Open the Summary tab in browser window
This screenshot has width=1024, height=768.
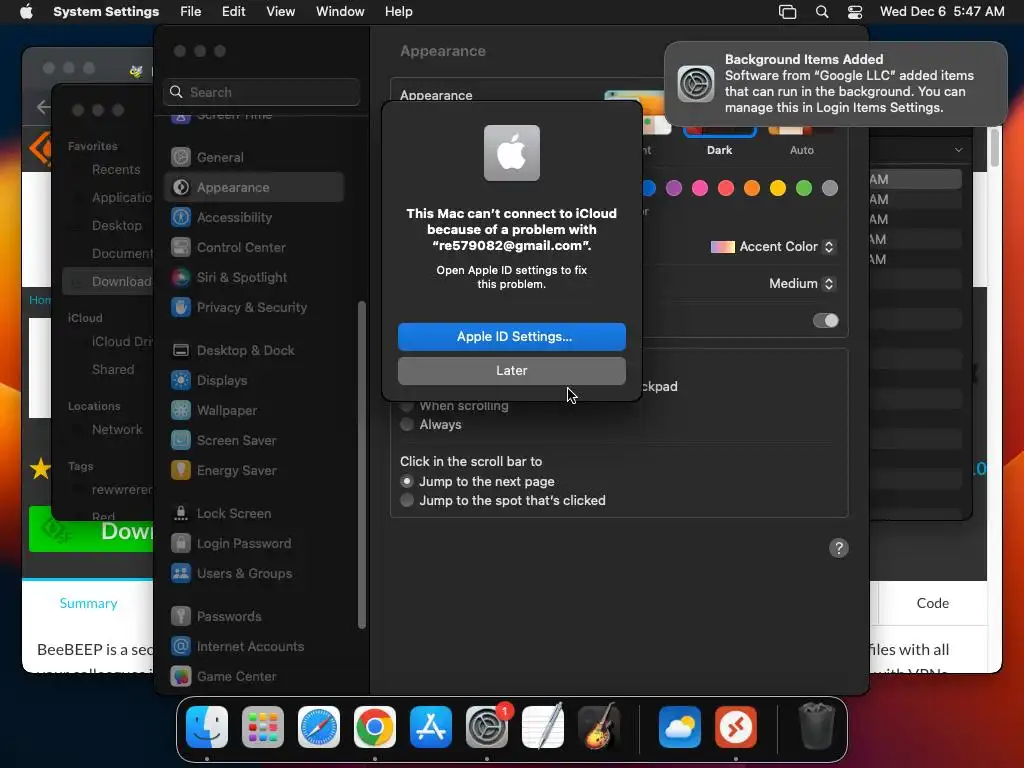point(88,603)
